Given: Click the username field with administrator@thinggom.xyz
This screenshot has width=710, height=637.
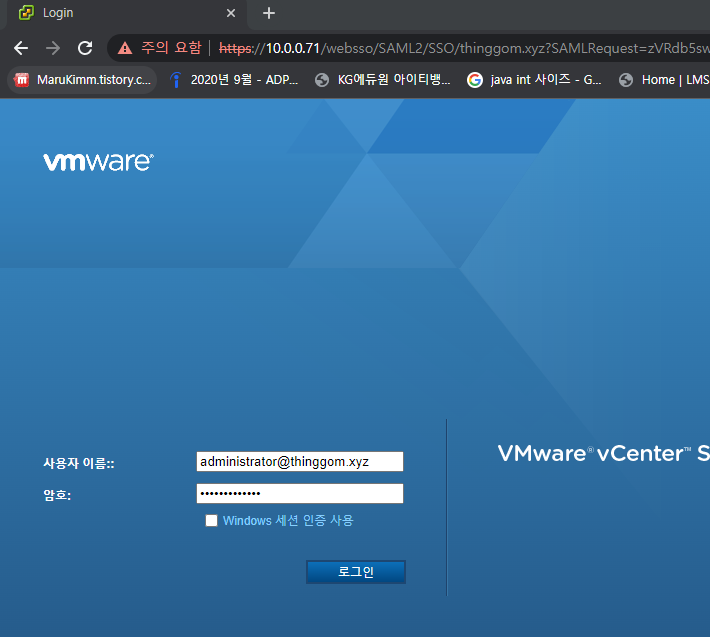Looking at the screenshot, I should coord(300,461).
